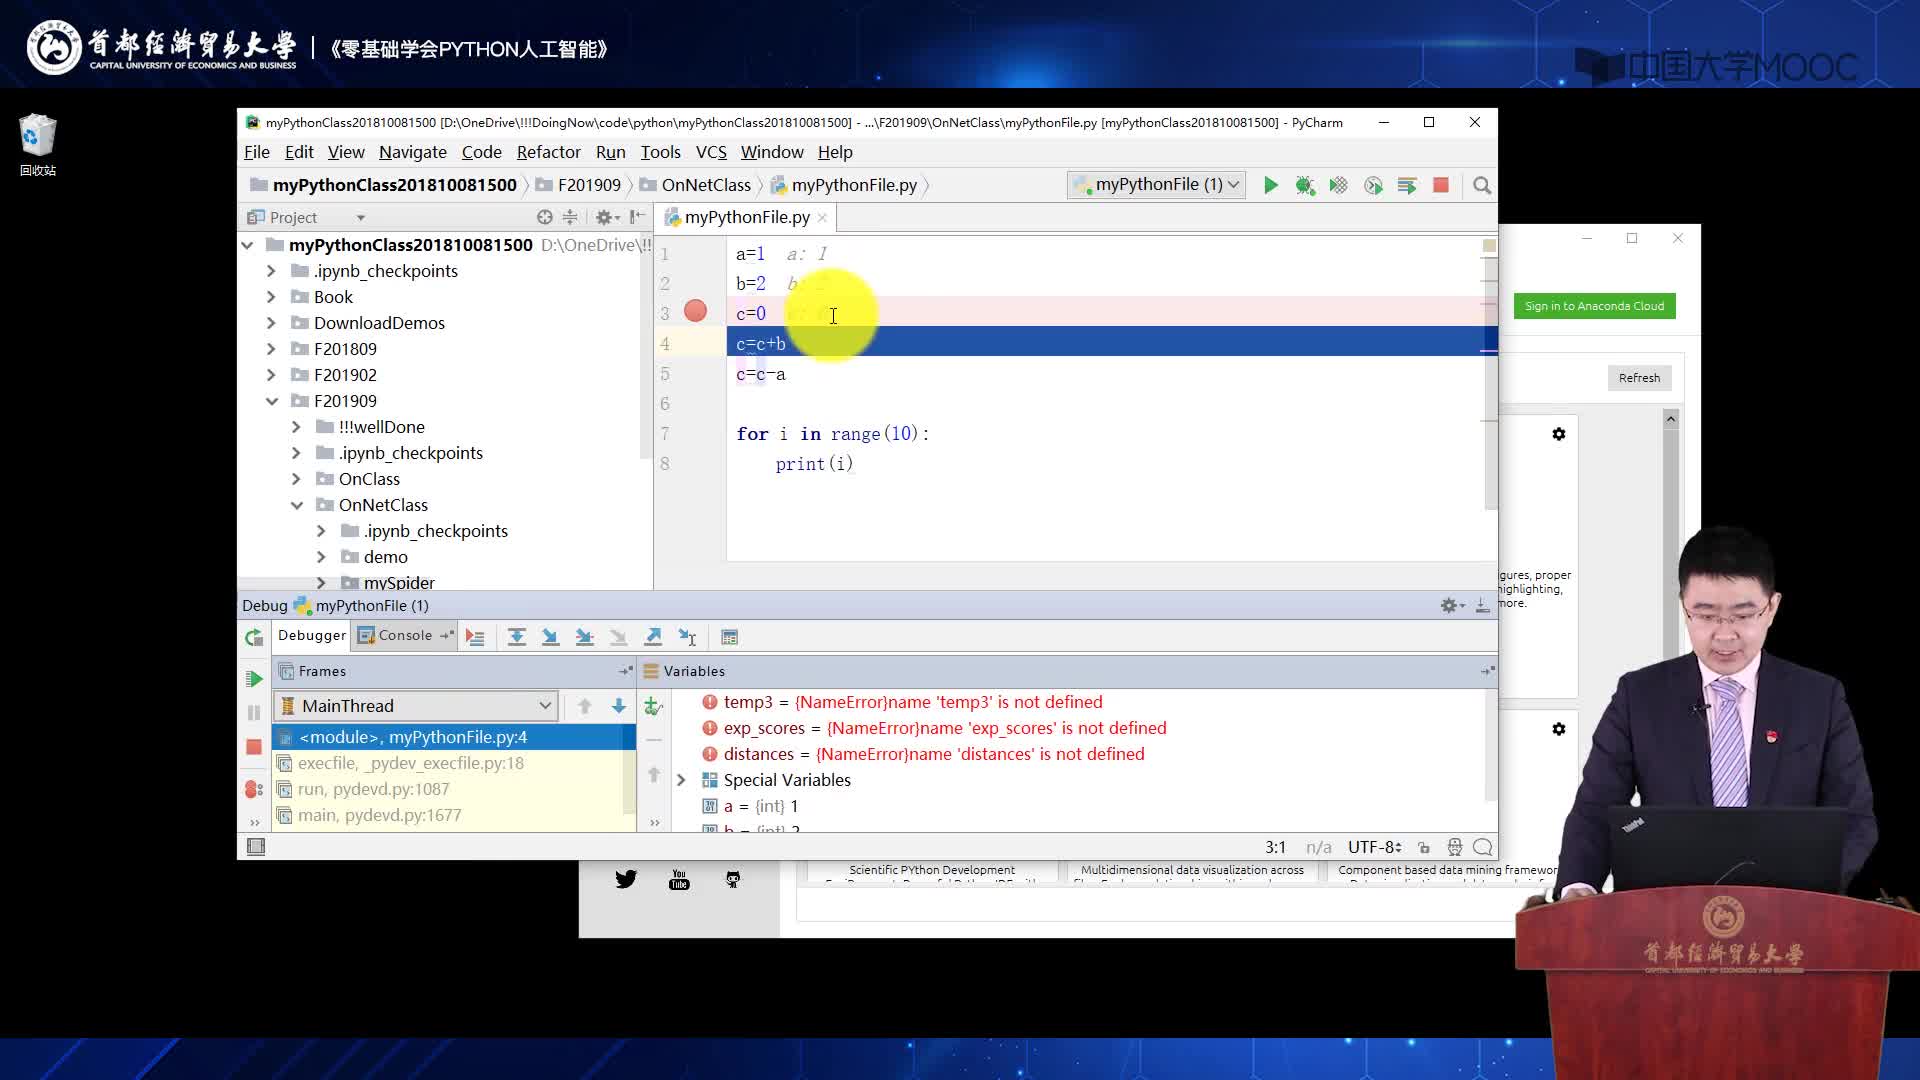Pause program icon in debug sidebar
Viewport: 1920px width, 1080px height.
pos(254,713)
